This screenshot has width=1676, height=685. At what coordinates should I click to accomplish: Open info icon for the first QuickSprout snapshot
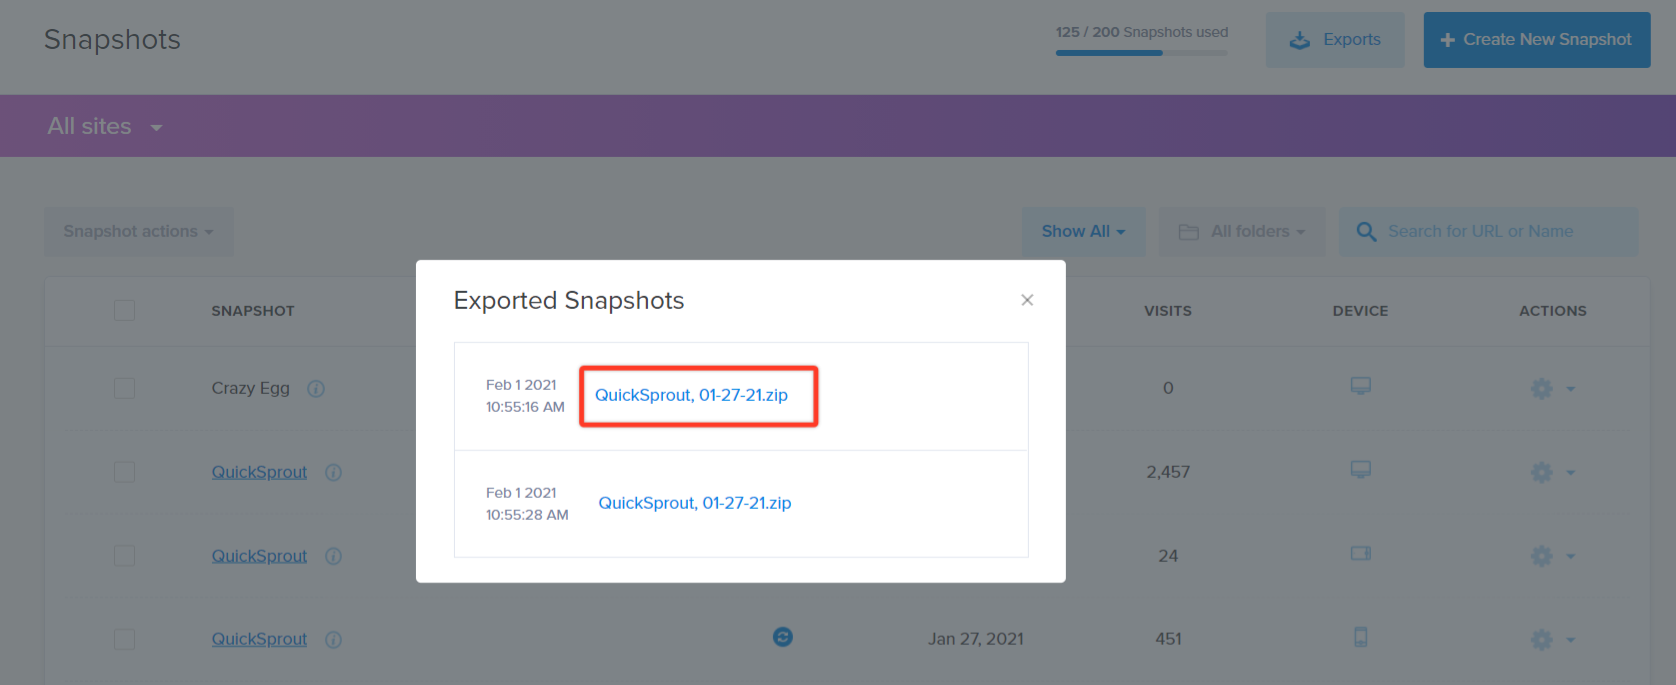point(333,472)
